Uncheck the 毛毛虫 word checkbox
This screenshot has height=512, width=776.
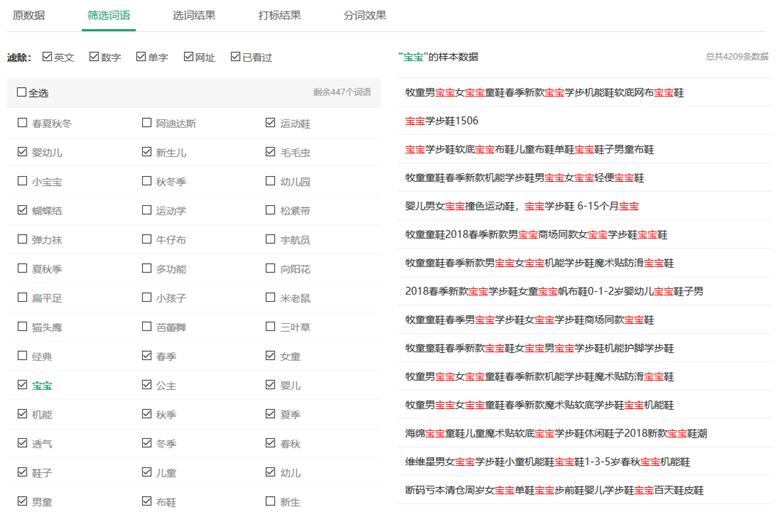(x=270, y=151)
